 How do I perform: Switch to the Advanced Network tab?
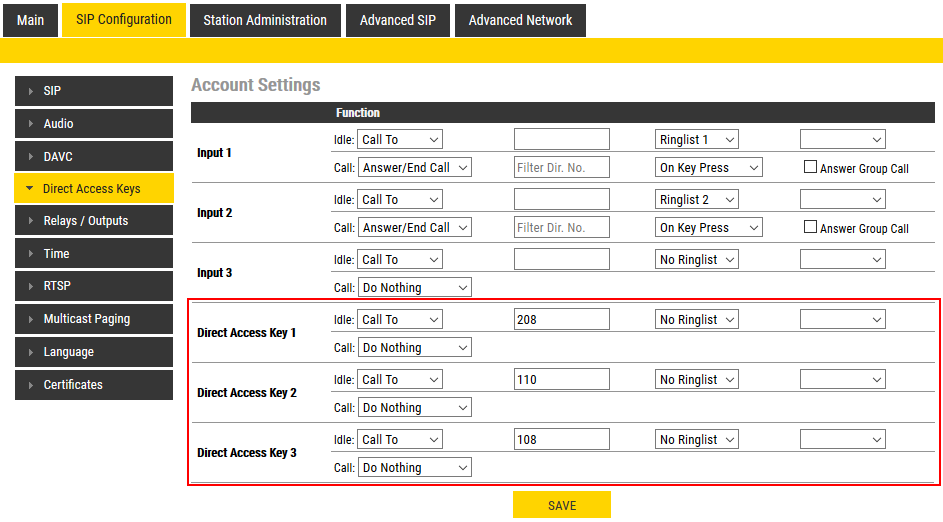coord(520,20)
